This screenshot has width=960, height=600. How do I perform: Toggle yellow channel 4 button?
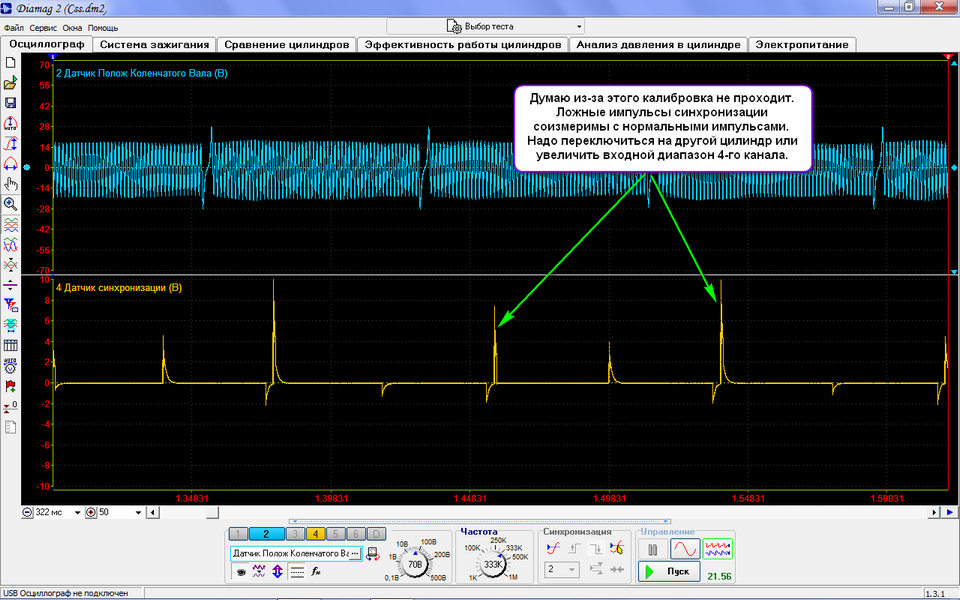[315, 534]
